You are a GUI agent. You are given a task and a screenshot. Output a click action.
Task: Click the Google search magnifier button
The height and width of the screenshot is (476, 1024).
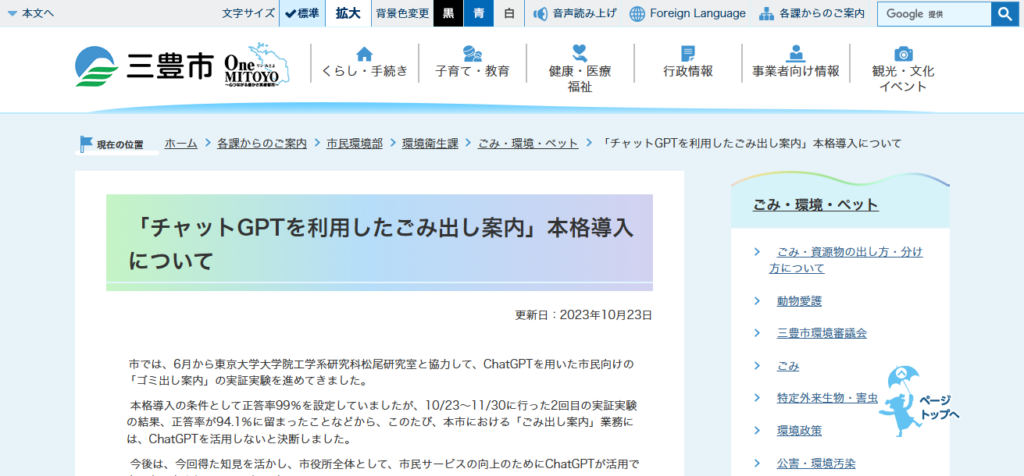1004,14
